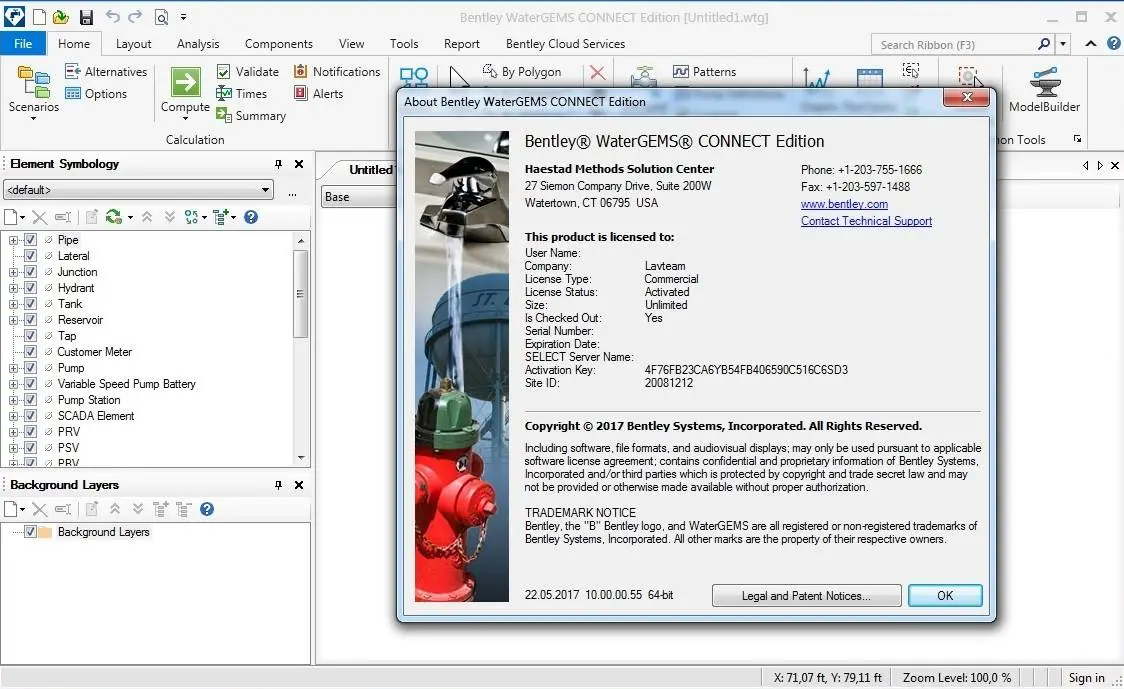Toggle the Background Layers folder checkbox
Viewport: 1124px width, 689px height.
coord(30,532)
